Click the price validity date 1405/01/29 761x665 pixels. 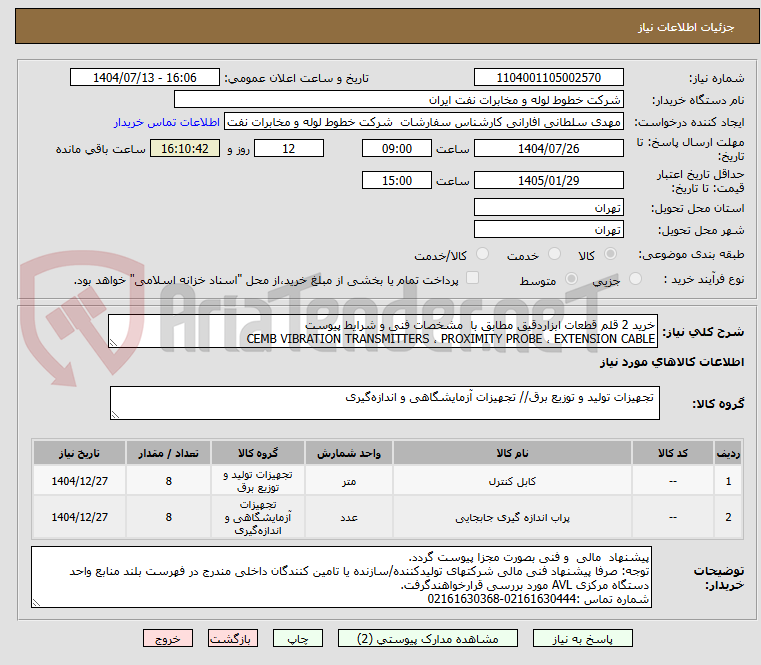[548, 180]
